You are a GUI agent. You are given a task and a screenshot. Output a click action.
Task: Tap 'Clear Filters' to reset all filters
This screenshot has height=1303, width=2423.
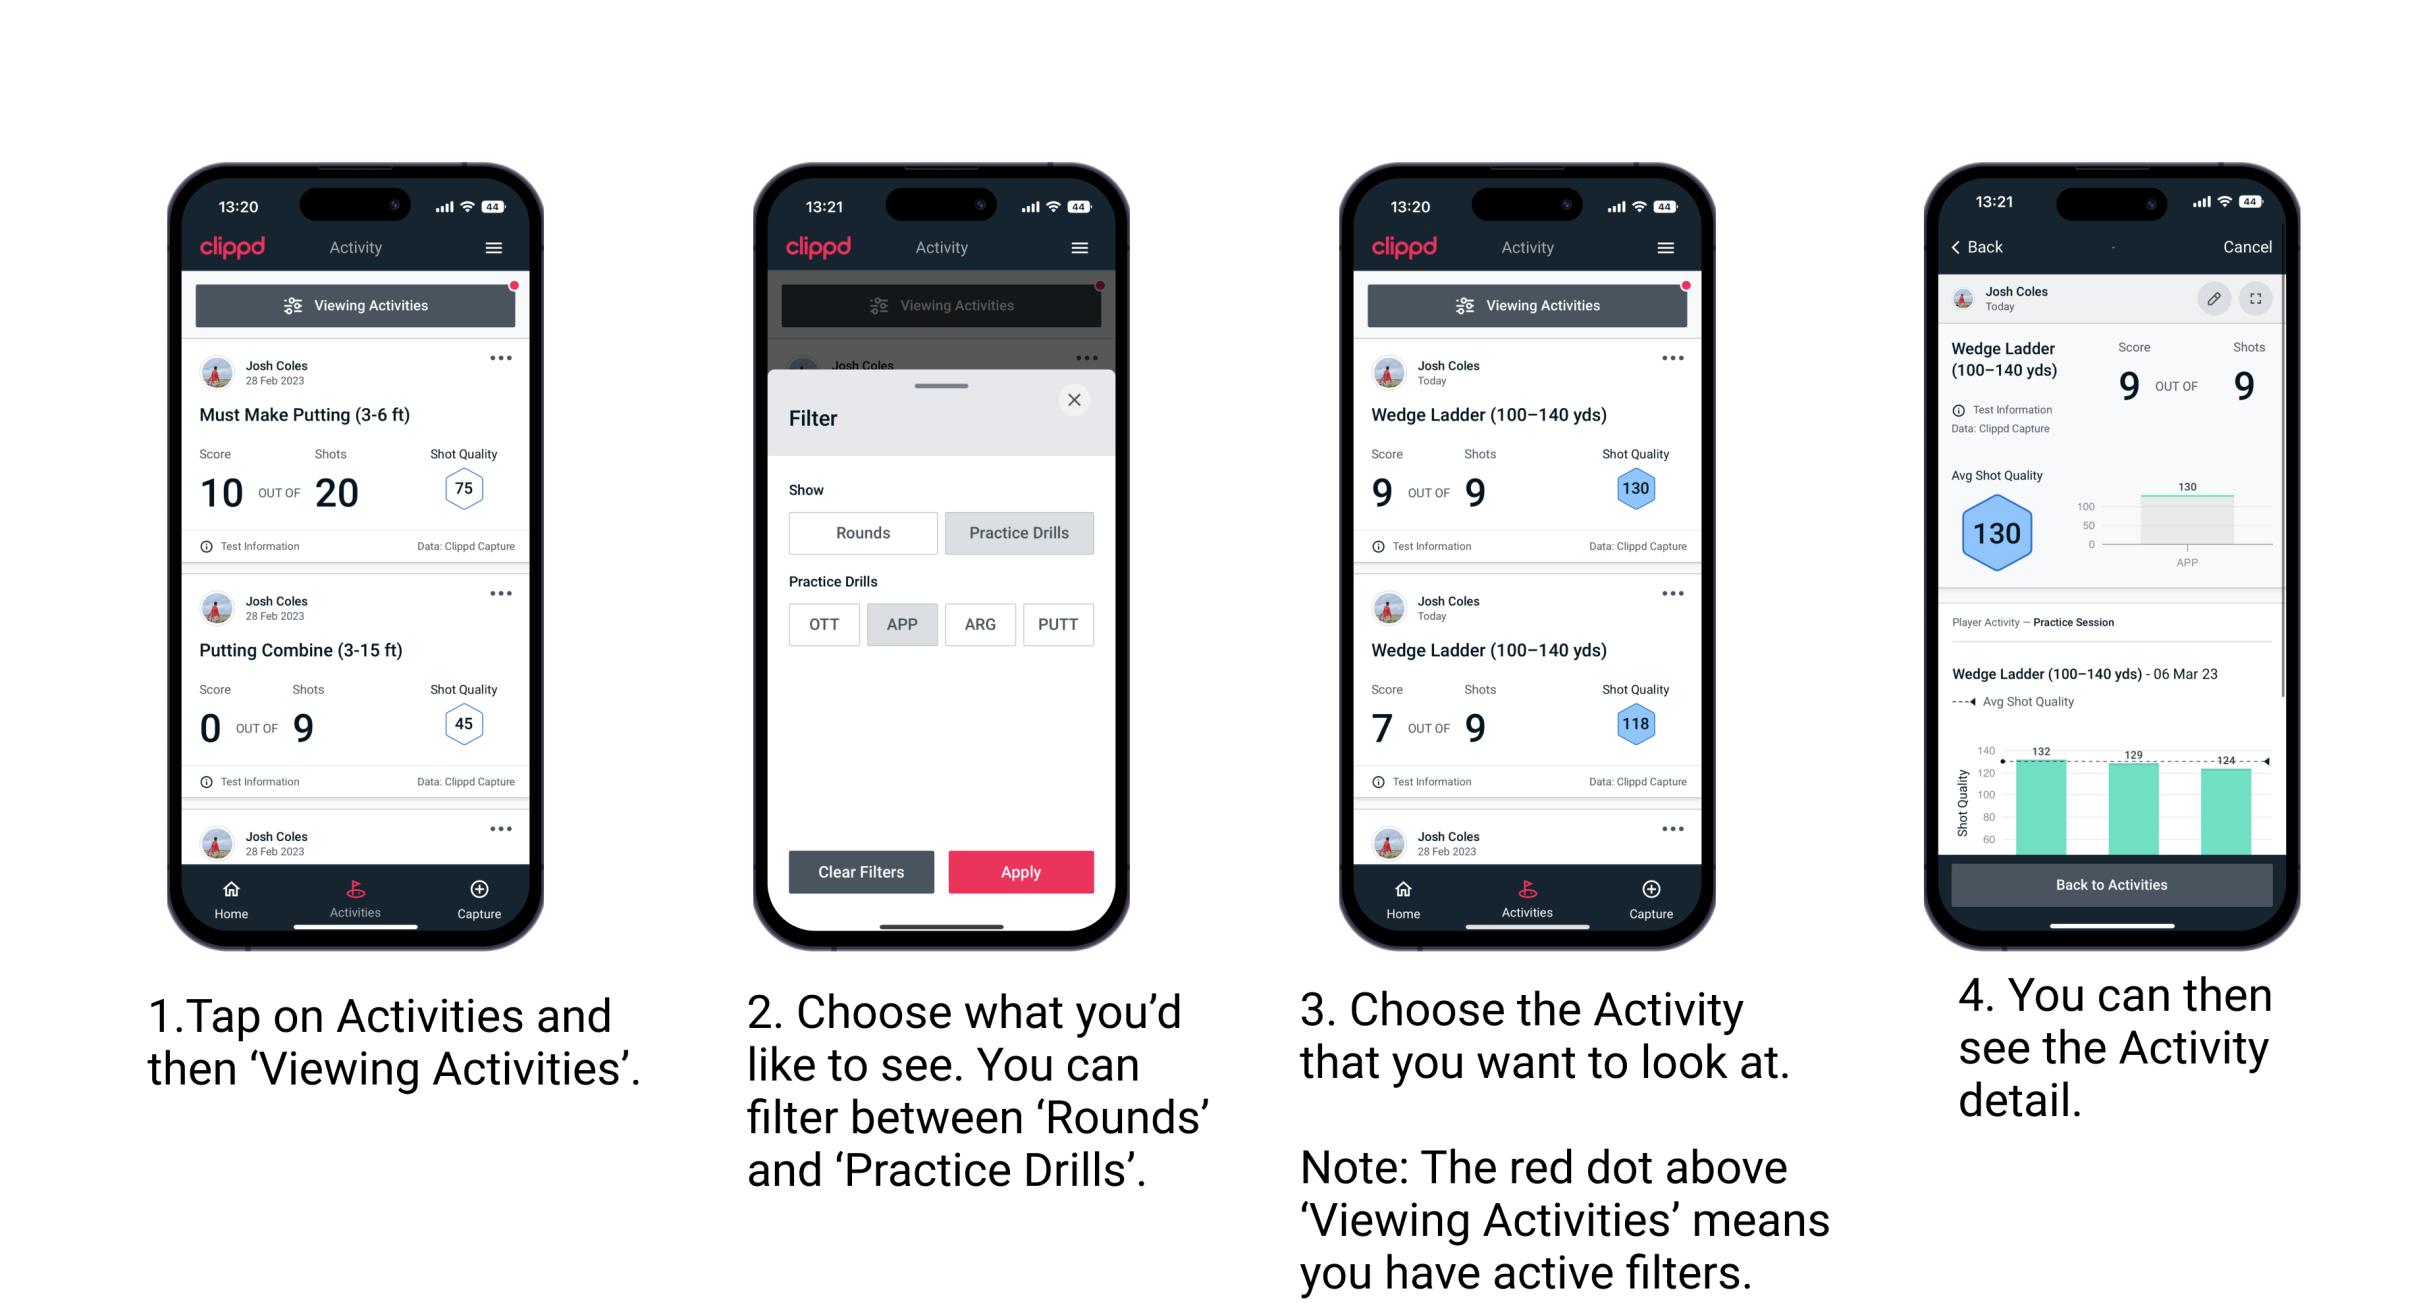(x=860, y=870)
